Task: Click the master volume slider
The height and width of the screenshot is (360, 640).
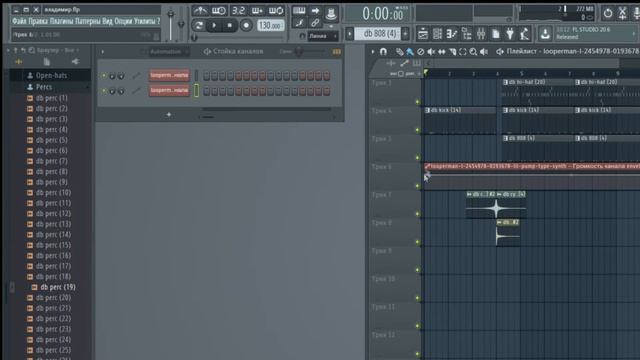Action: [171, 24]
